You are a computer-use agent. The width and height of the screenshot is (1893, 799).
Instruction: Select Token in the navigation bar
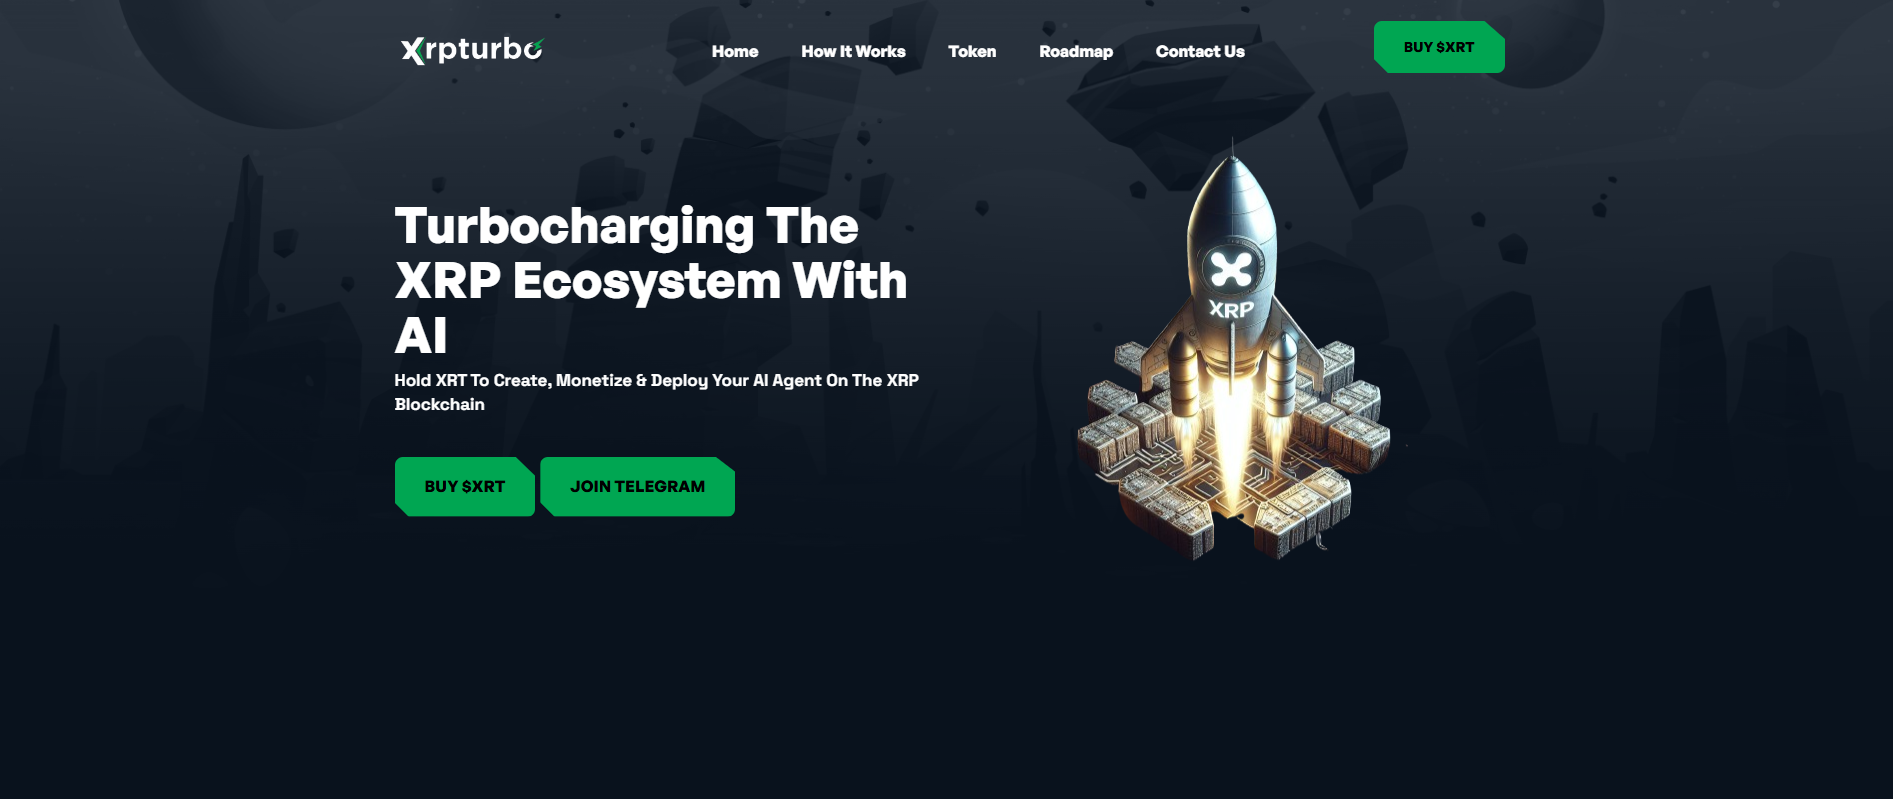click(x=972, y=51)
